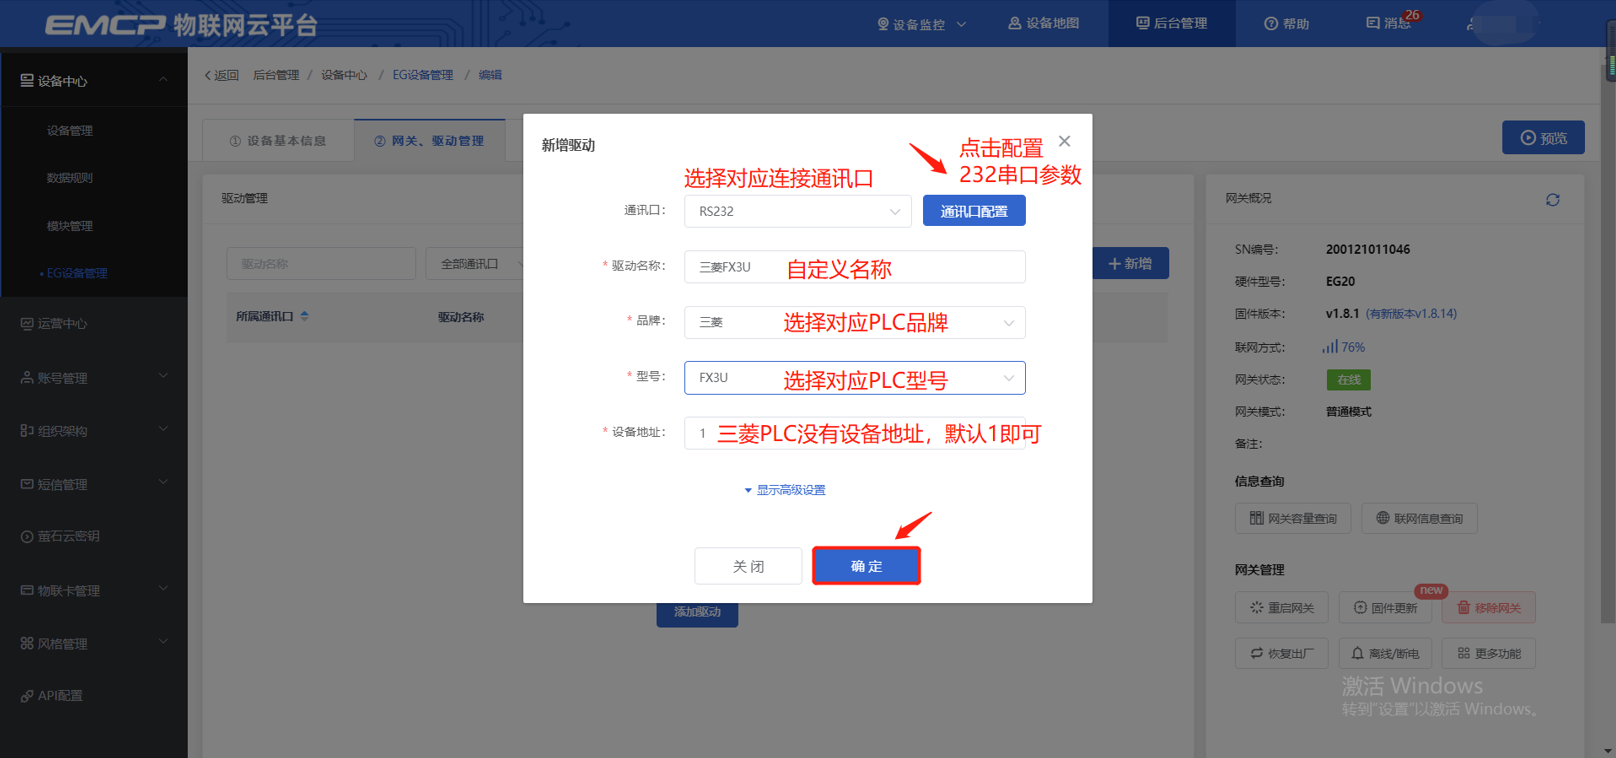Click the 帮助 question mark icon
This screenshot has width=1616, height=758.
click(1271, 24)
